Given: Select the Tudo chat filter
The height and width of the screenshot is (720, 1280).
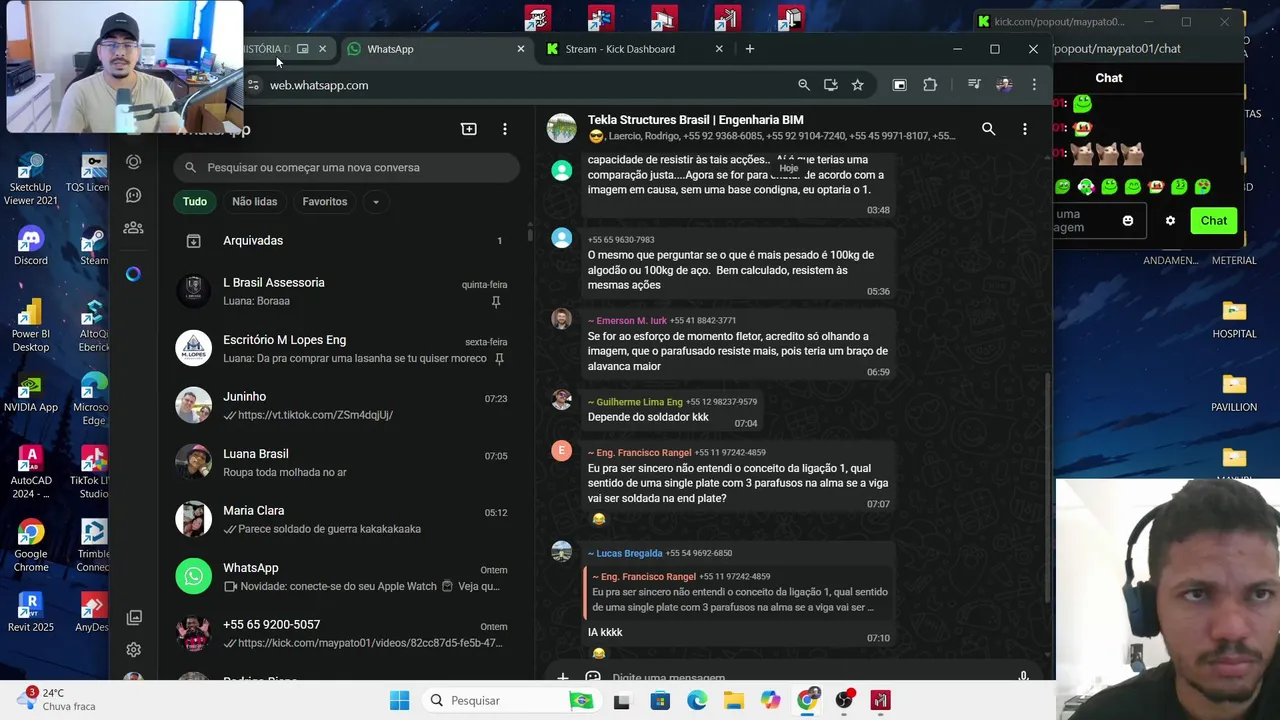Looking at the screenshot, I should [x=195, y=202].
